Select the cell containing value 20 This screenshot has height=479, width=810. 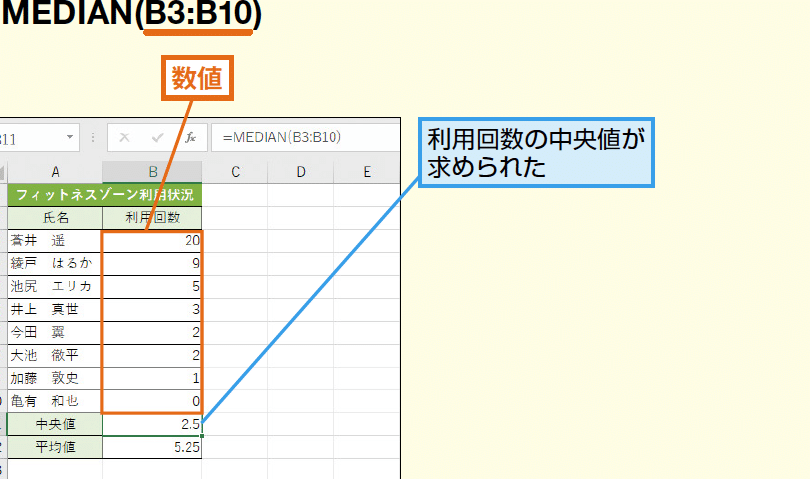click(152, 241)
